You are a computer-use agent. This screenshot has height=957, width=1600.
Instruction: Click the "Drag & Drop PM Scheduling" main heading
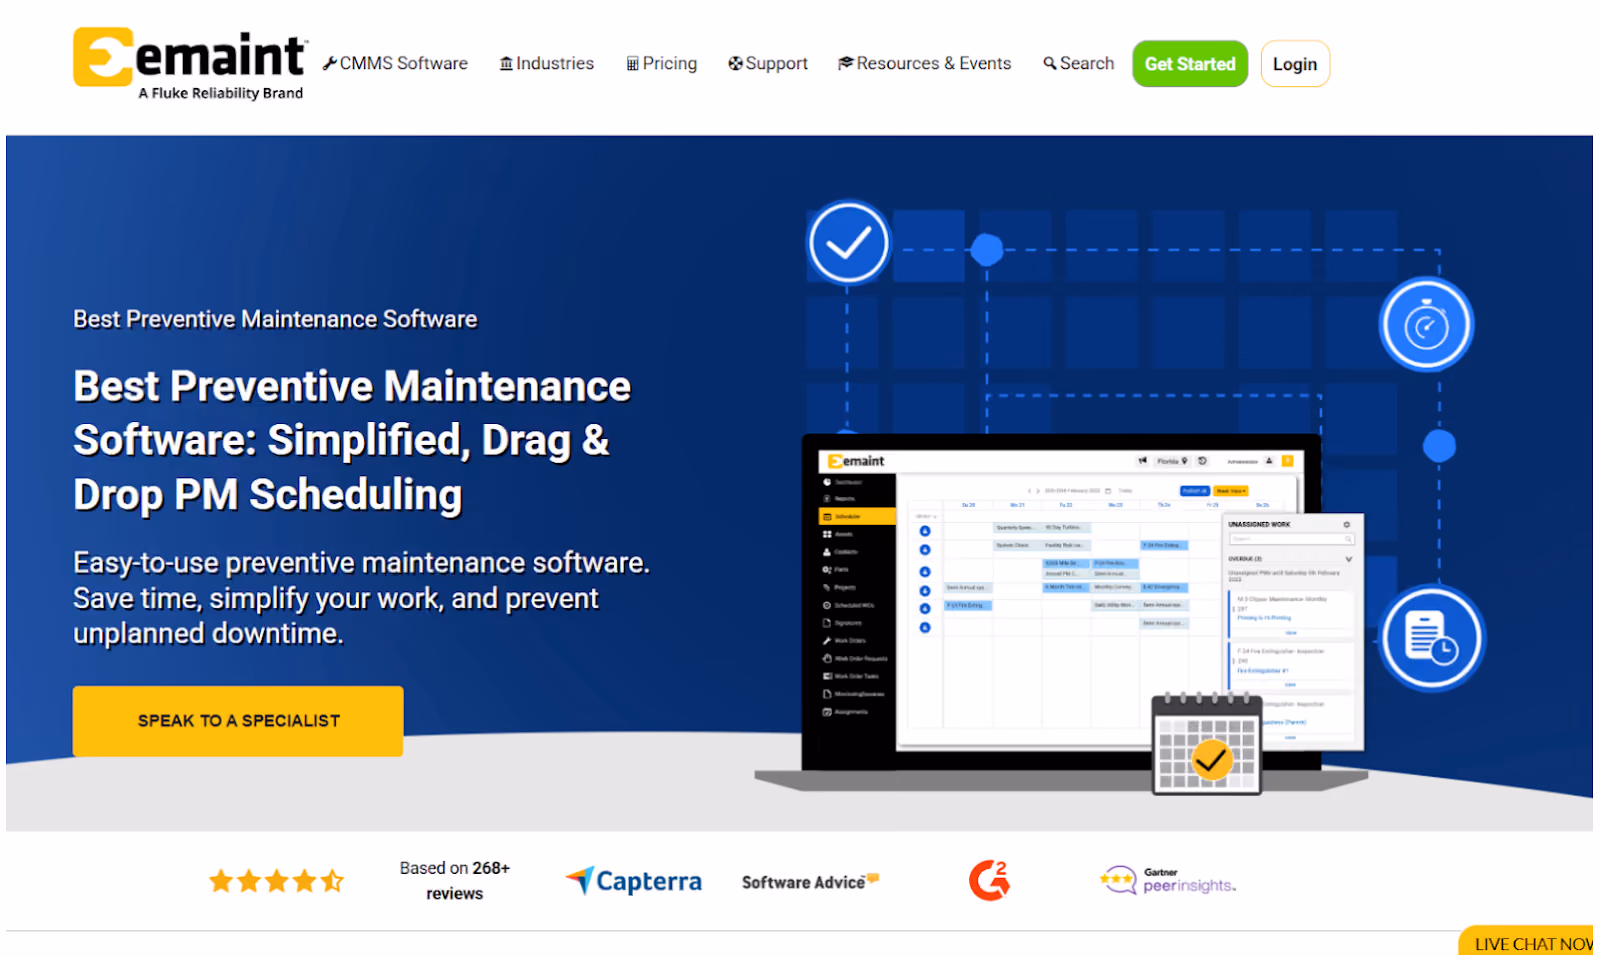[352, 441]
